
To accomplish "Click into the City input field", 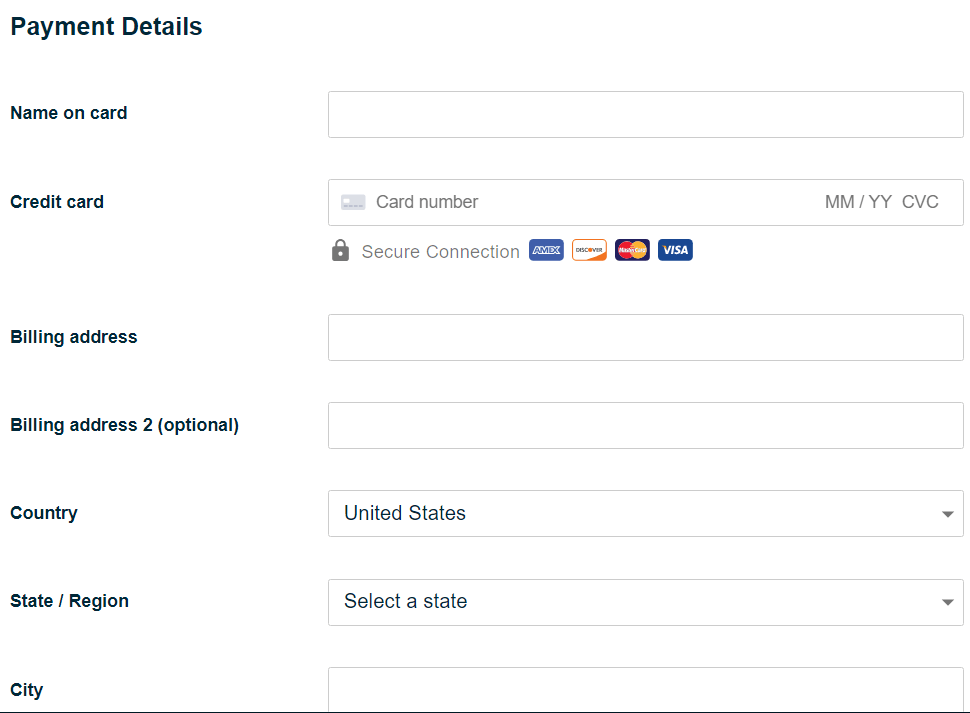I will [645, 689].
